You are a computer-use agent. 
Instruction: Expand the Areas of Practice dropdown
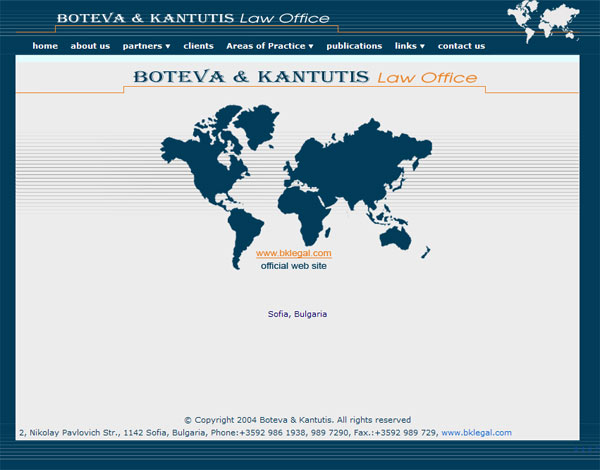click(270, 46)
